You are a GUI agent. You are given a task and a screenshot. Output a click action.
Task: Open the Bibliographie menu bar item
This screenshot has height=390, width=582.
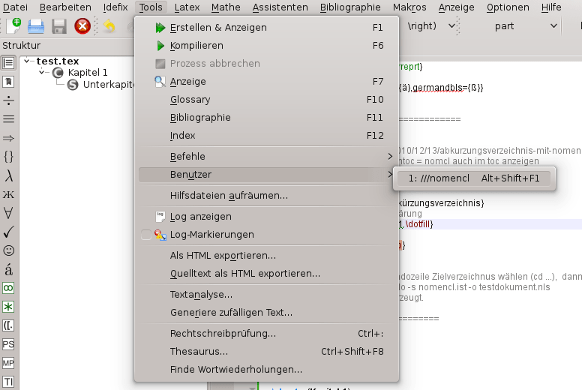[x=350, y=7]
